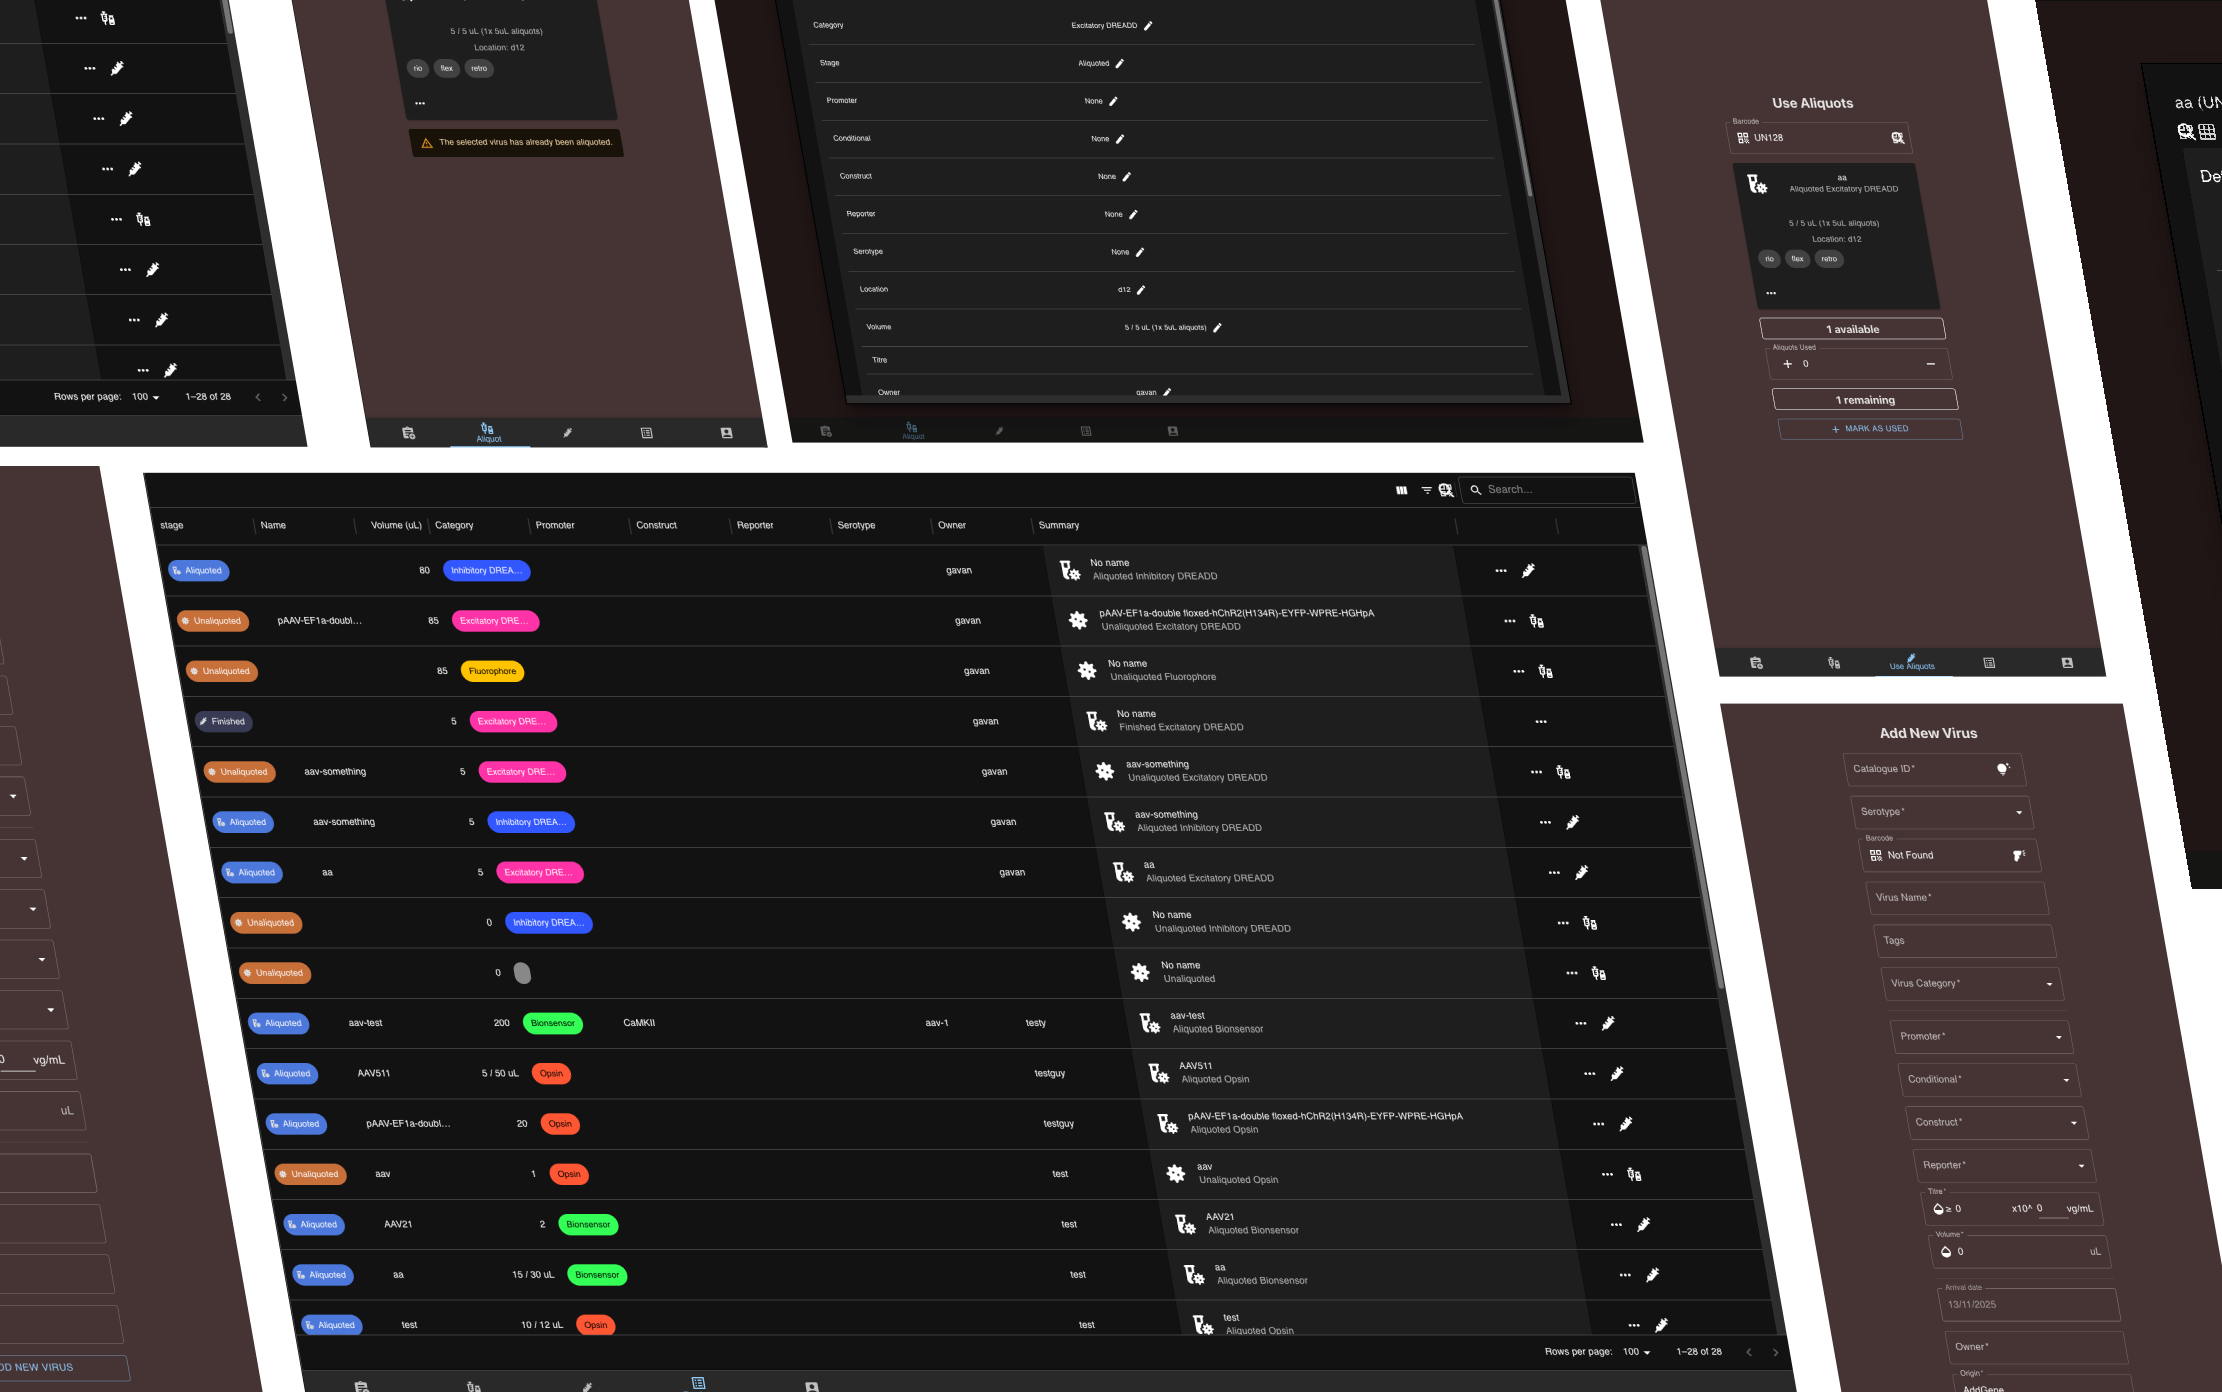Click aliquot icon on pAAV-EF1a Unaliquoted Excitatory row

1537,622
